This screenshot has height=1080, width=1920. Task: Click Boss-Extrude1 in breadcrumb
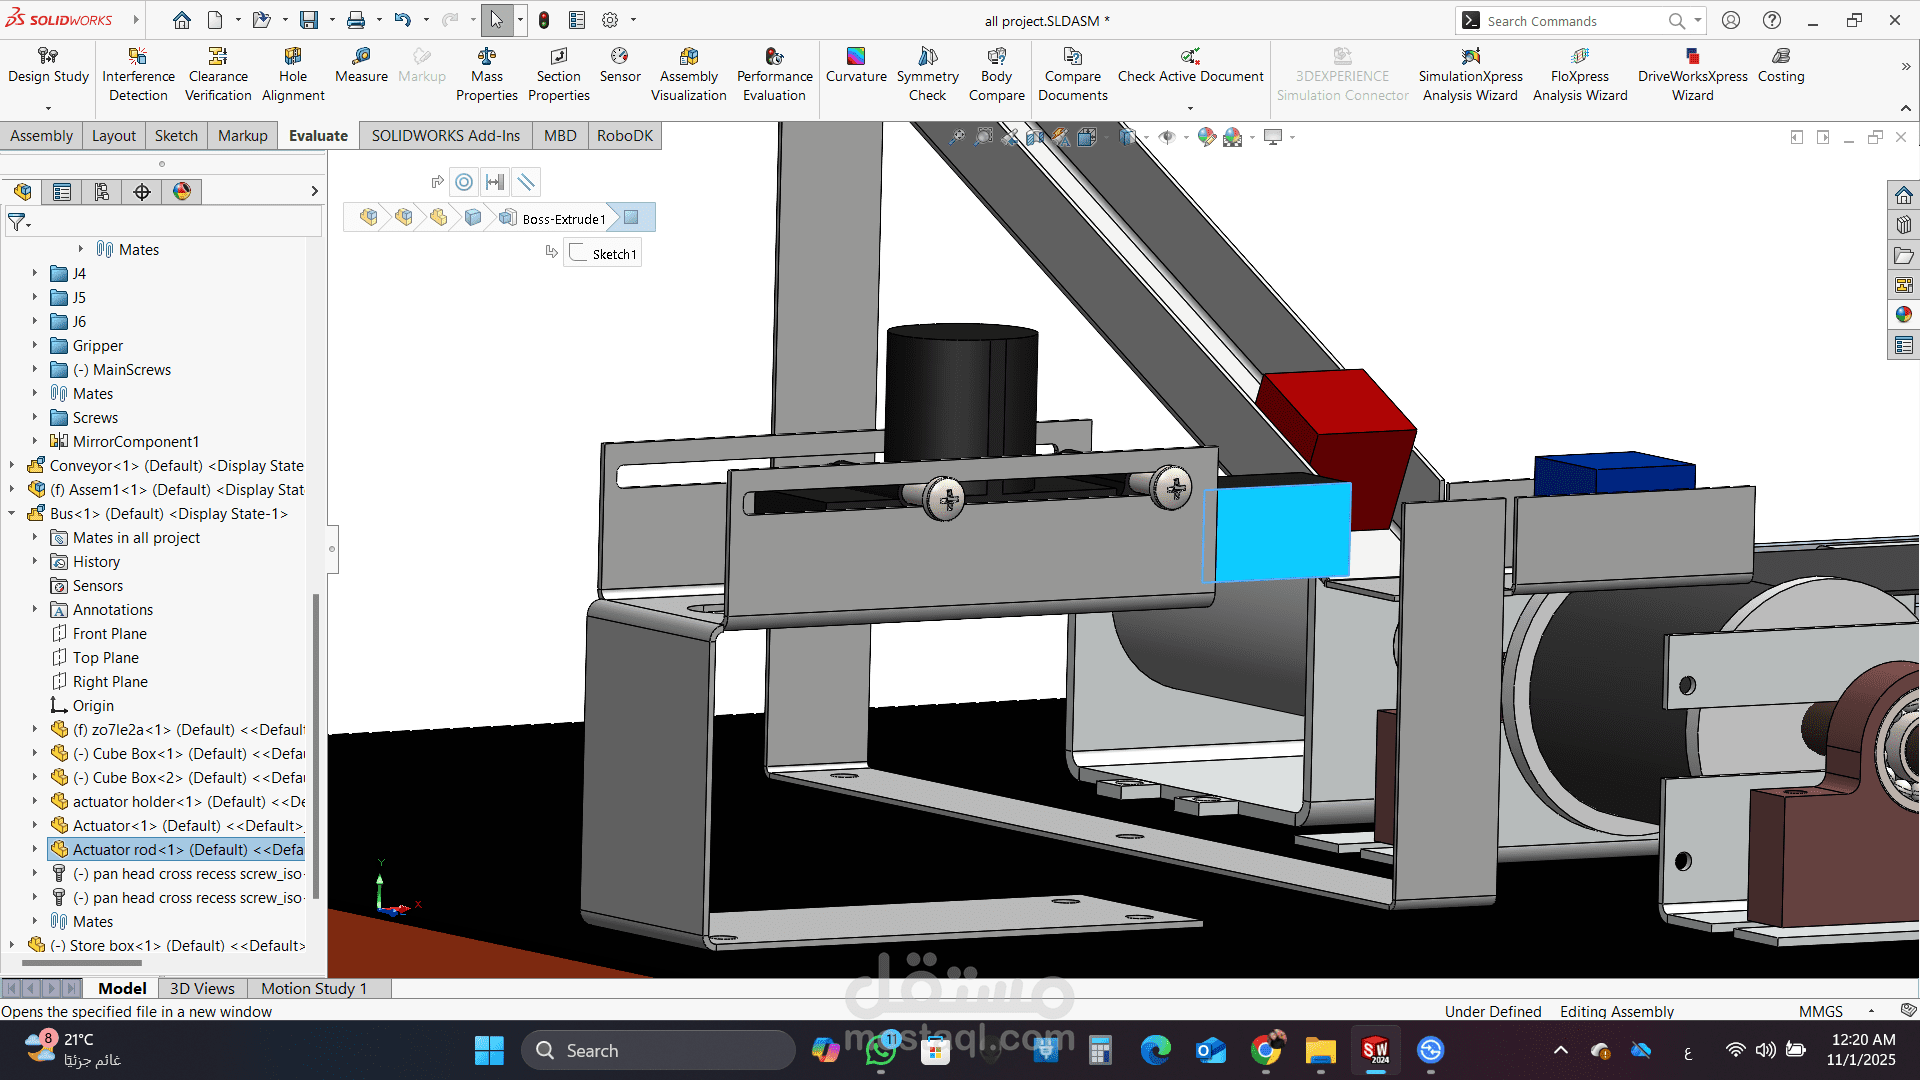[x=564, y=219]
